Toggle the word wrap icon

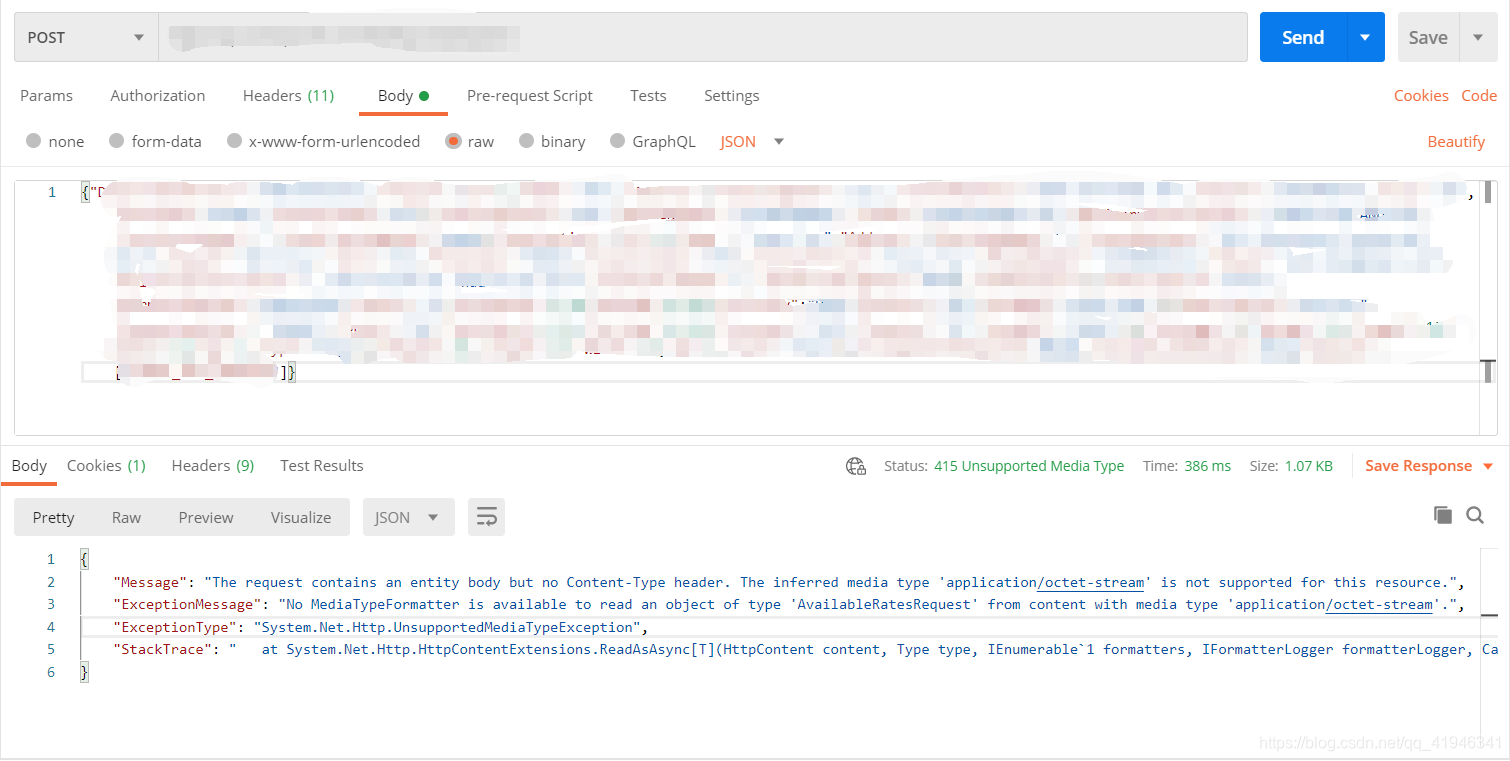[486, 517]
